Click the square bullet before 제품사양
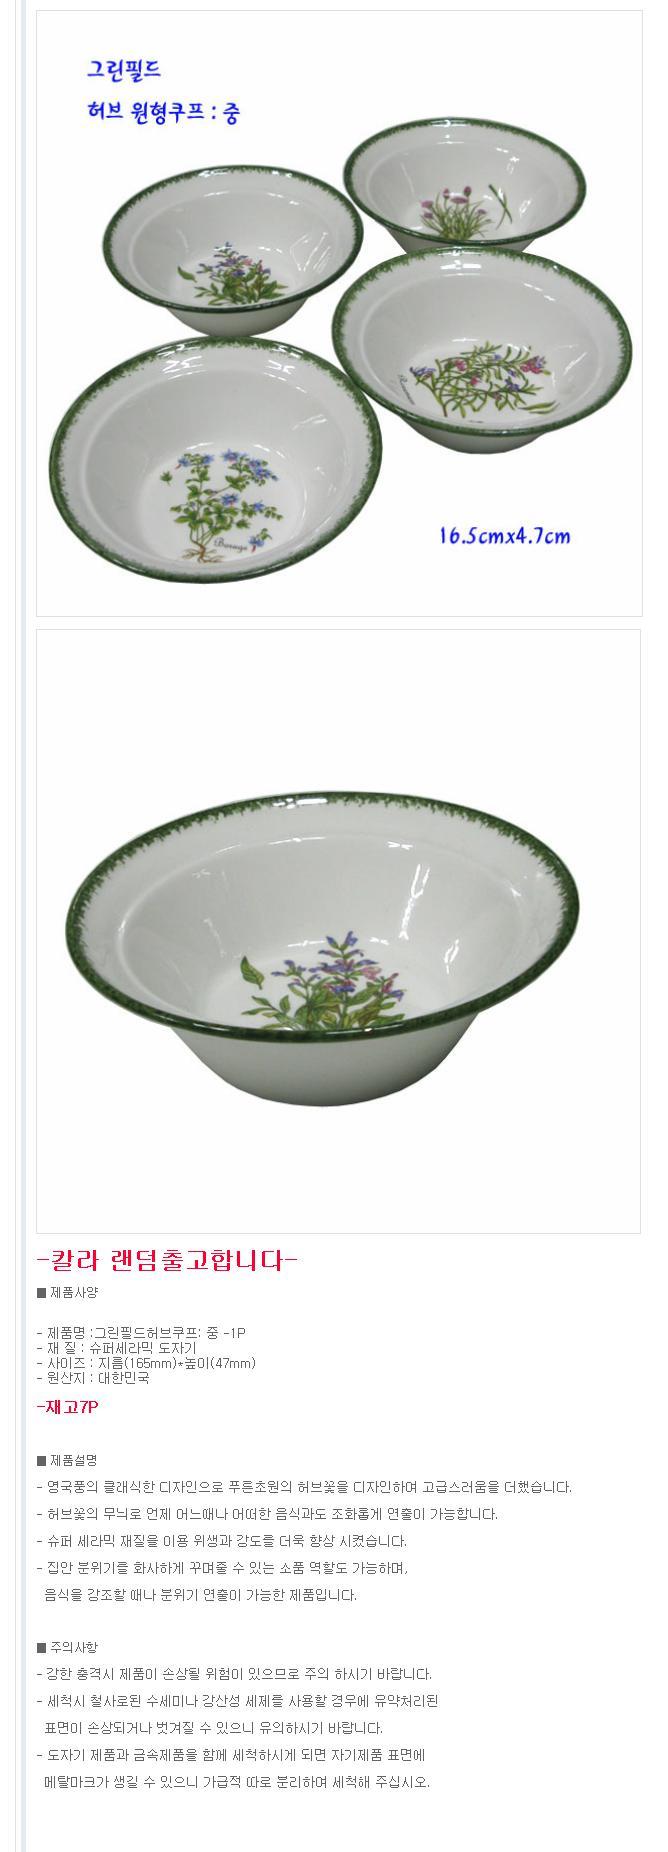Viewport: 668px width, 1852px height. [x=42, y=1293]
